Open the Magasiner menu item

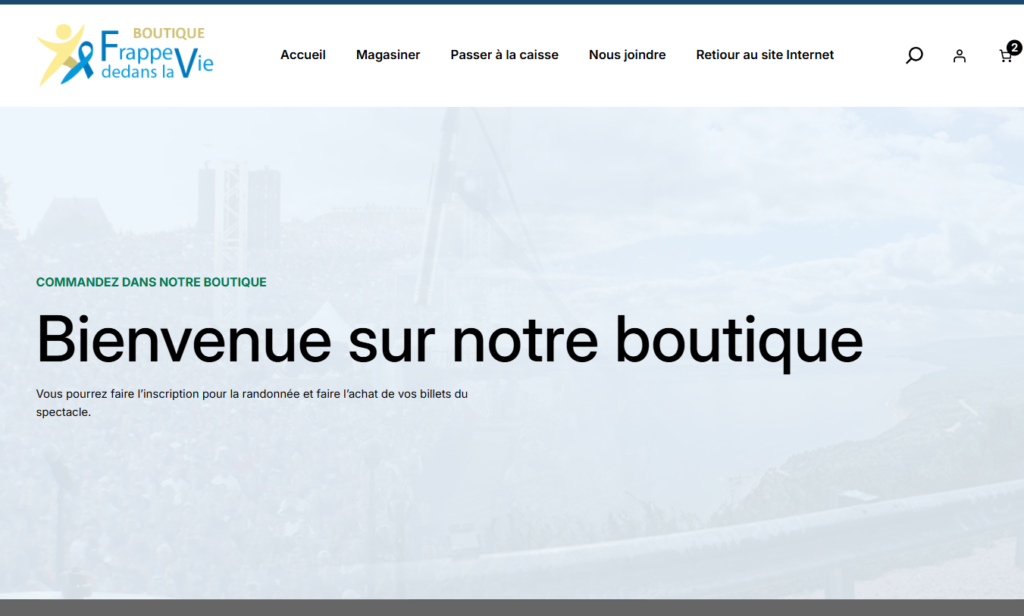tap(388, 55)
